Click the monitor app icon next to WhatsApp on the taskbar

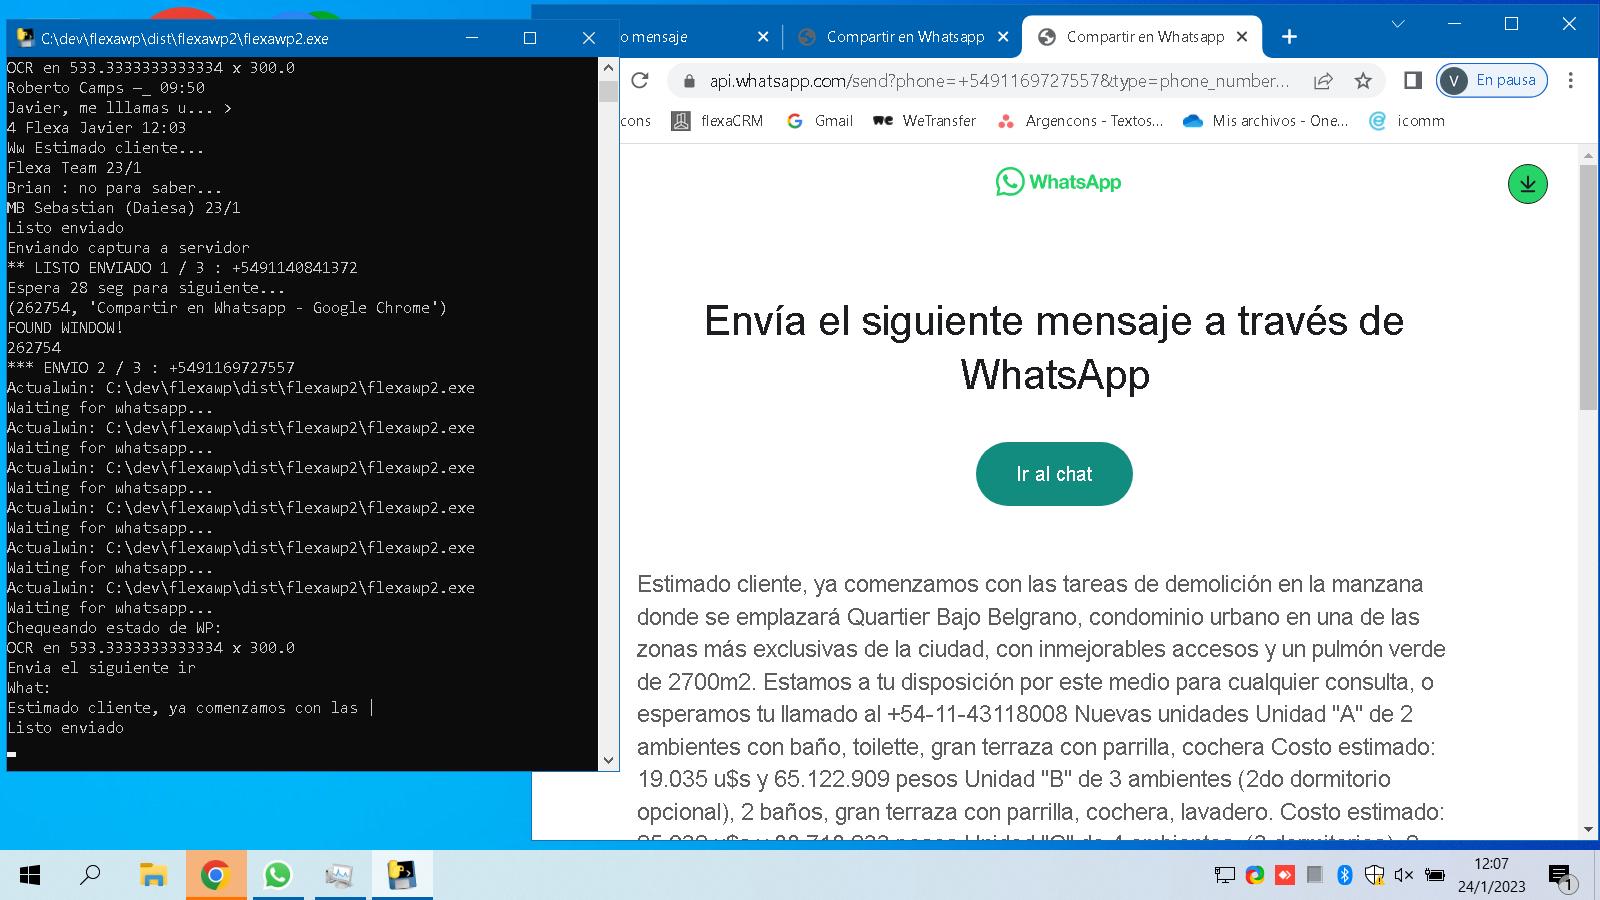click(x=339, y=875)
